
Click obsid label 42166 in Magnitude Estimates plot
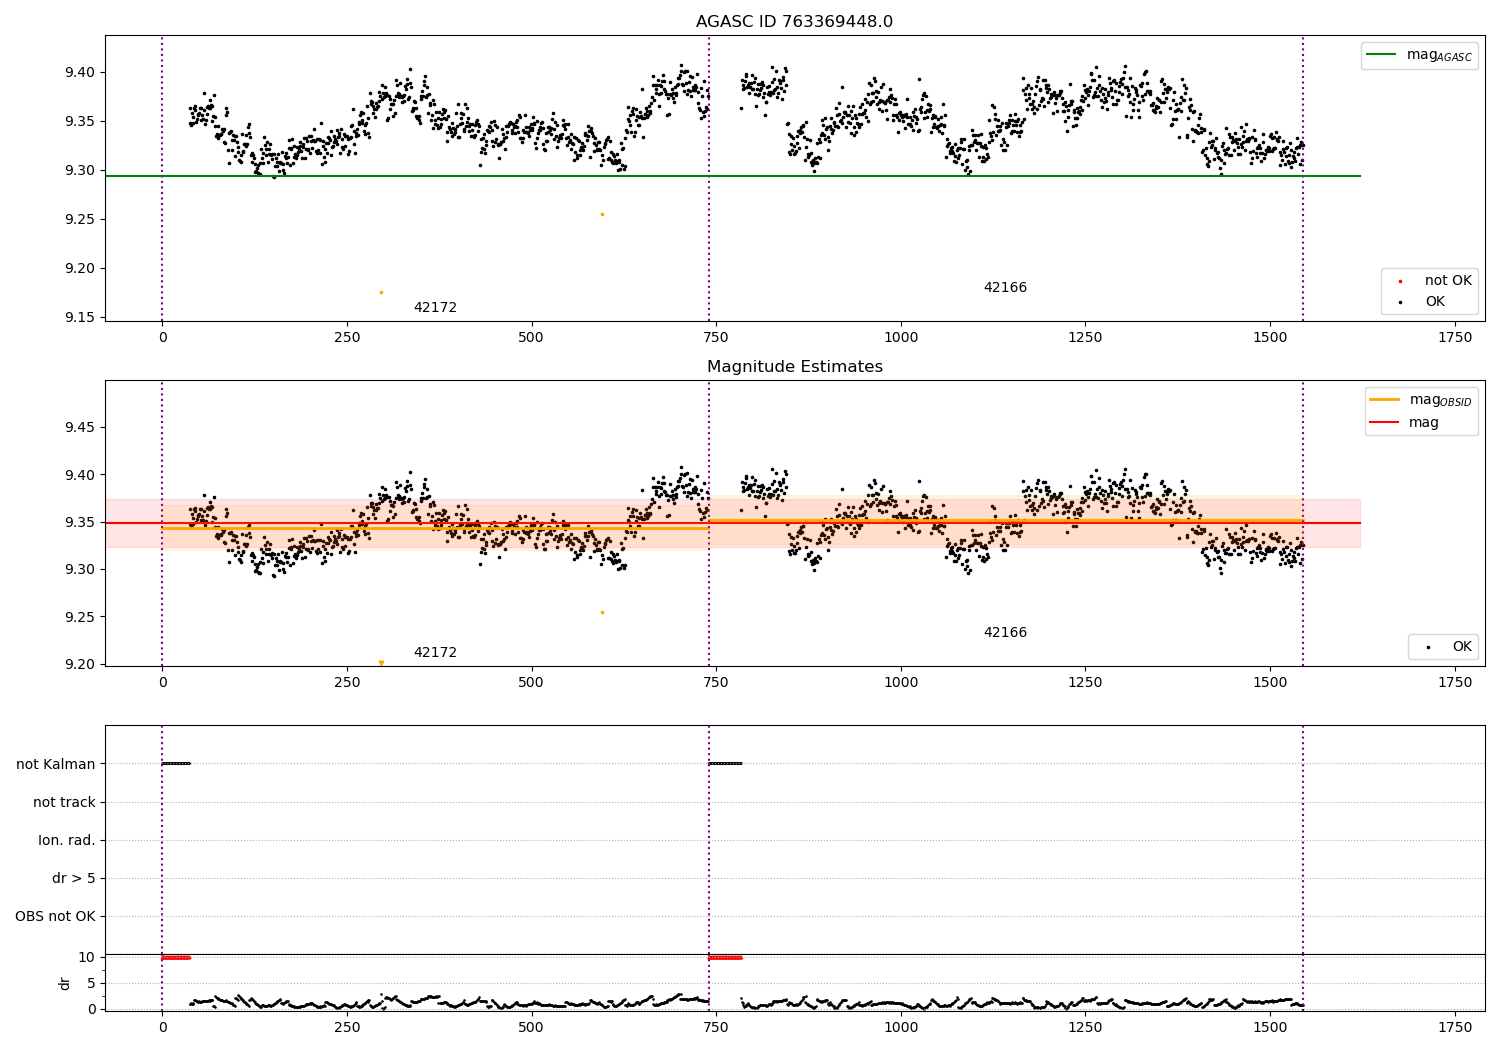[1005, 633]
